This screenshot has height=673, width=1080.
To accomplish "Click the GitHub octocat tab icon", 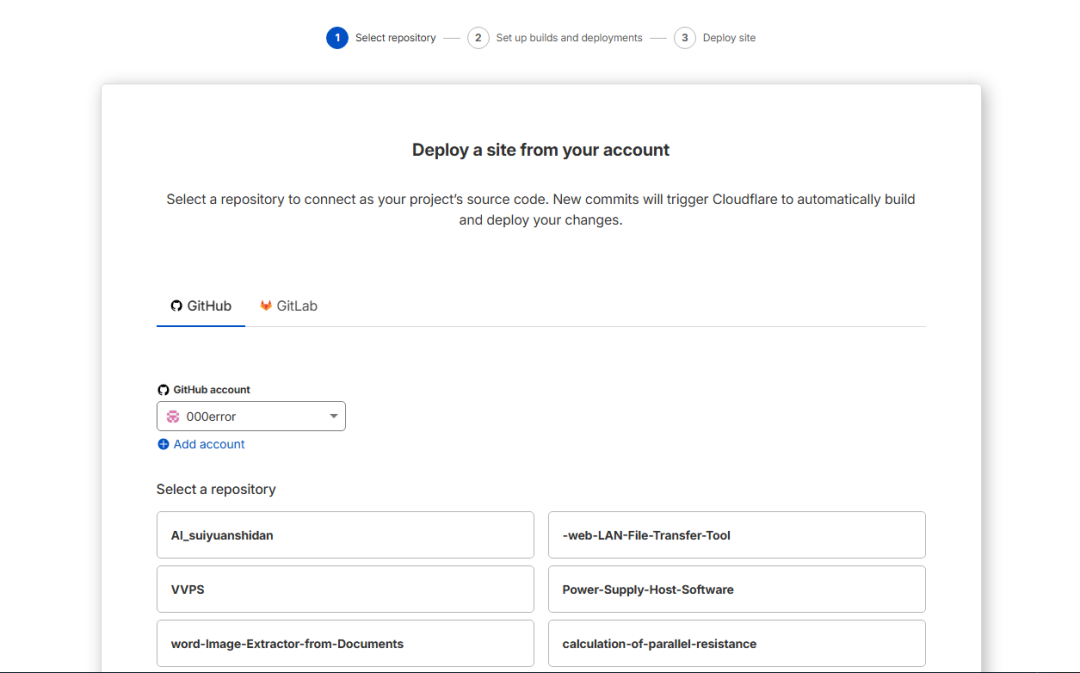I will coord(177,306).
